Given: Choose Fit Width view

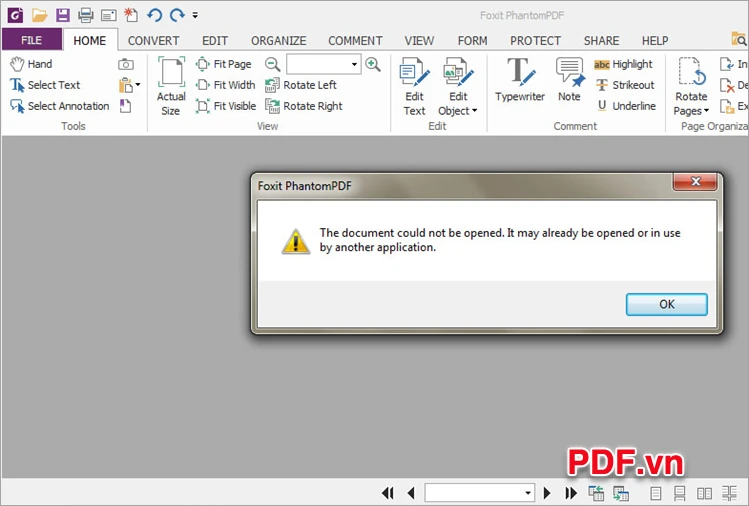Looking at the screenshot, I should (x=225, y=85).
